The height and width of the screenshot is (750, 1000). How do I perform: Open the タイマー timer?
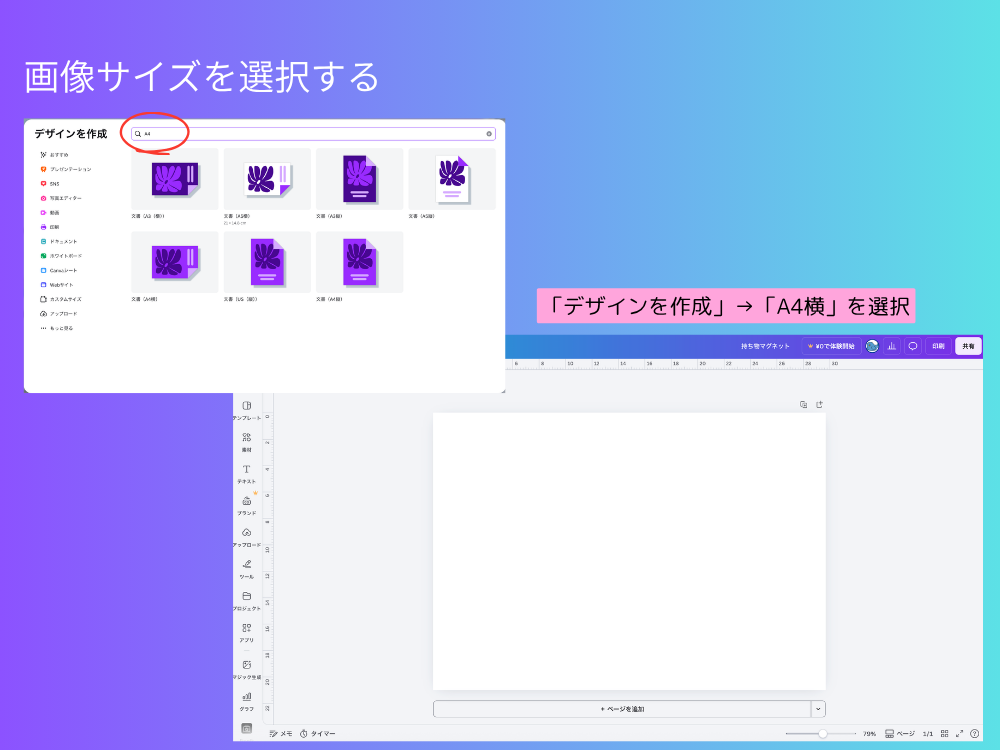(318, 733)
